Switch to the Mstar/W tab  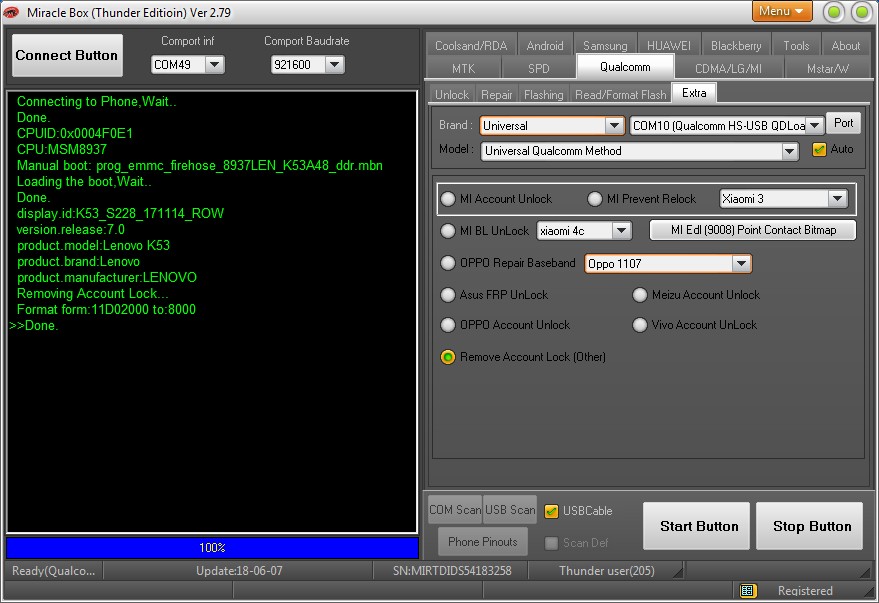(828, 68)
